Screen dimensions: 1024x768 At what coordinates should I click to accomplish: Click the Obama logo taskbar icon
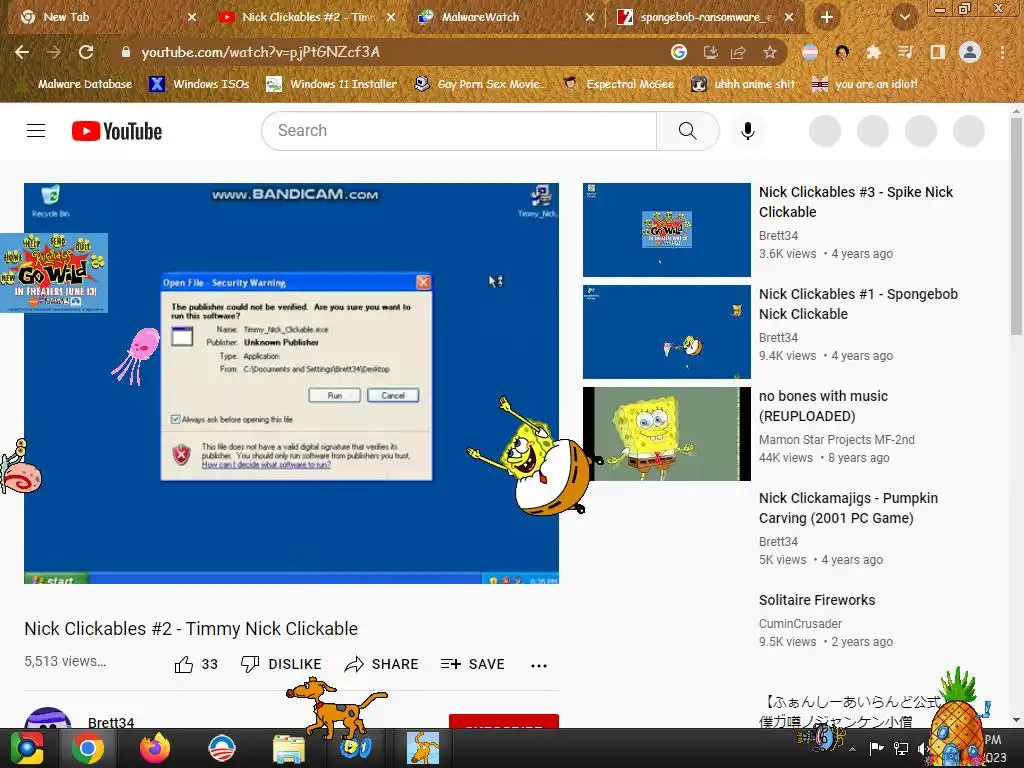(221, 748)
